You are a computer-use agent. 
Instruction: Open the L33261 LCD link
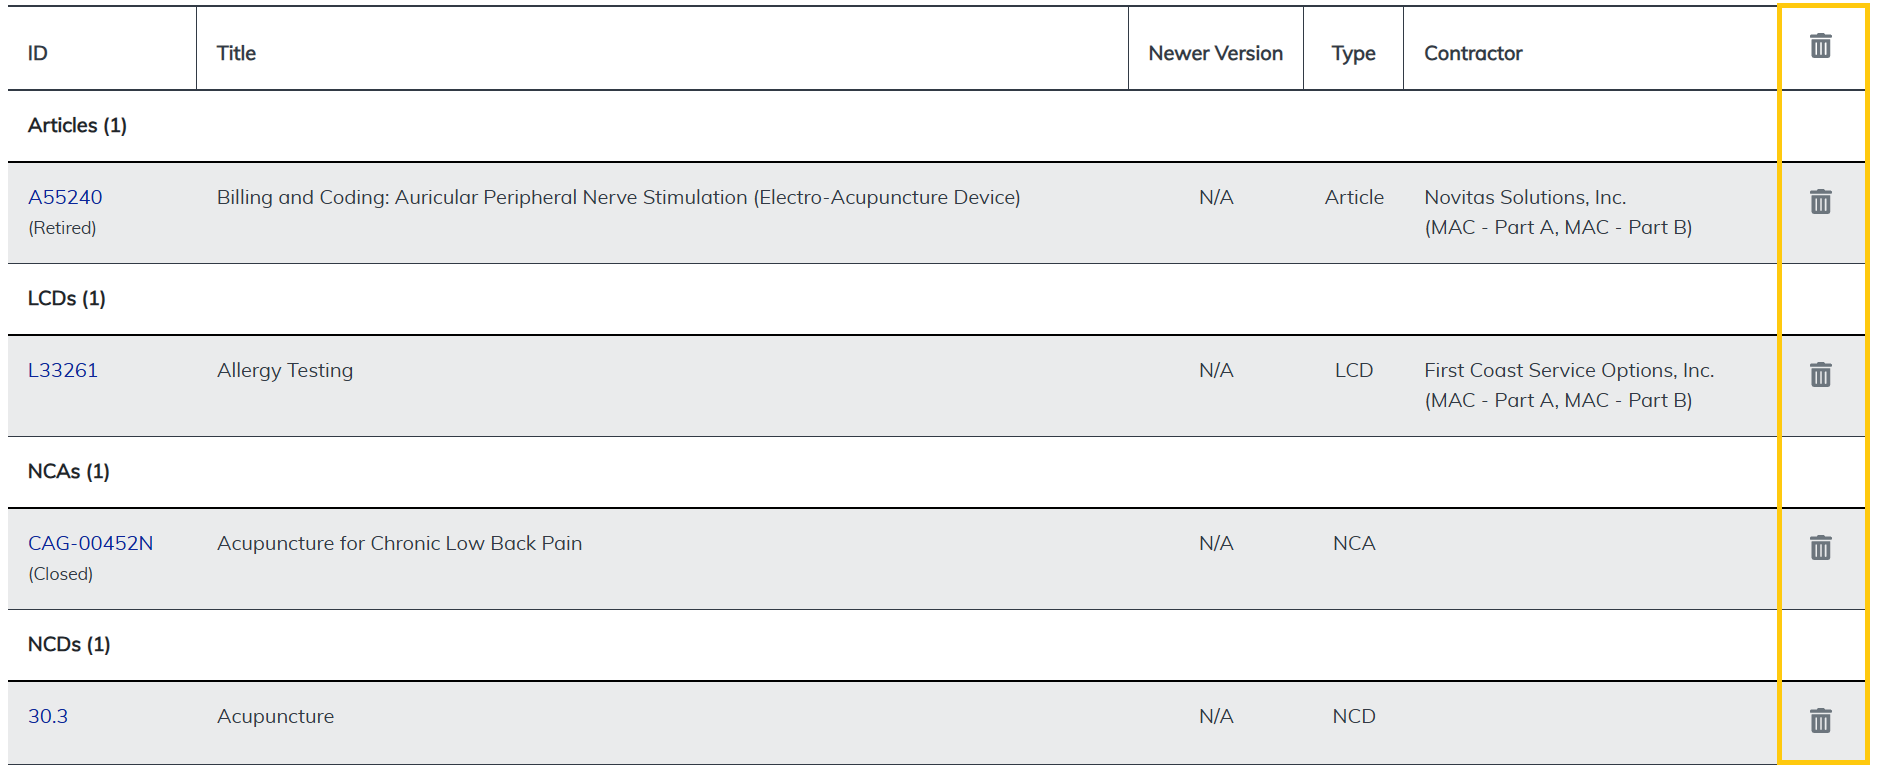point(63,370)
